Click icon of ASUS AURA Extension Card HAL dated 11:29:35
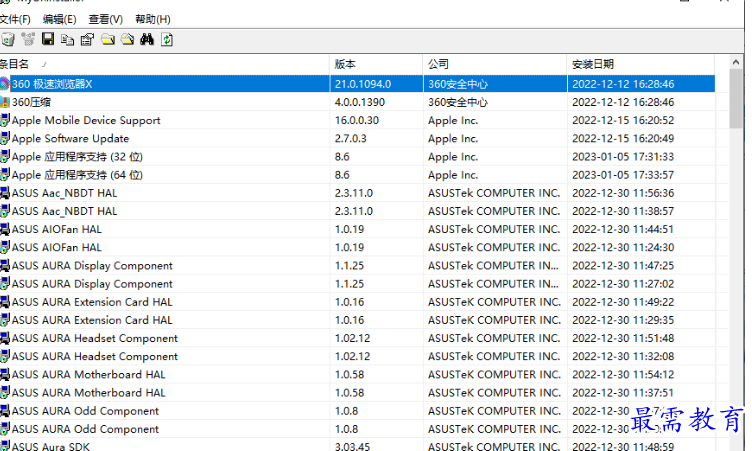752x451 pixels. click(4, 320)
